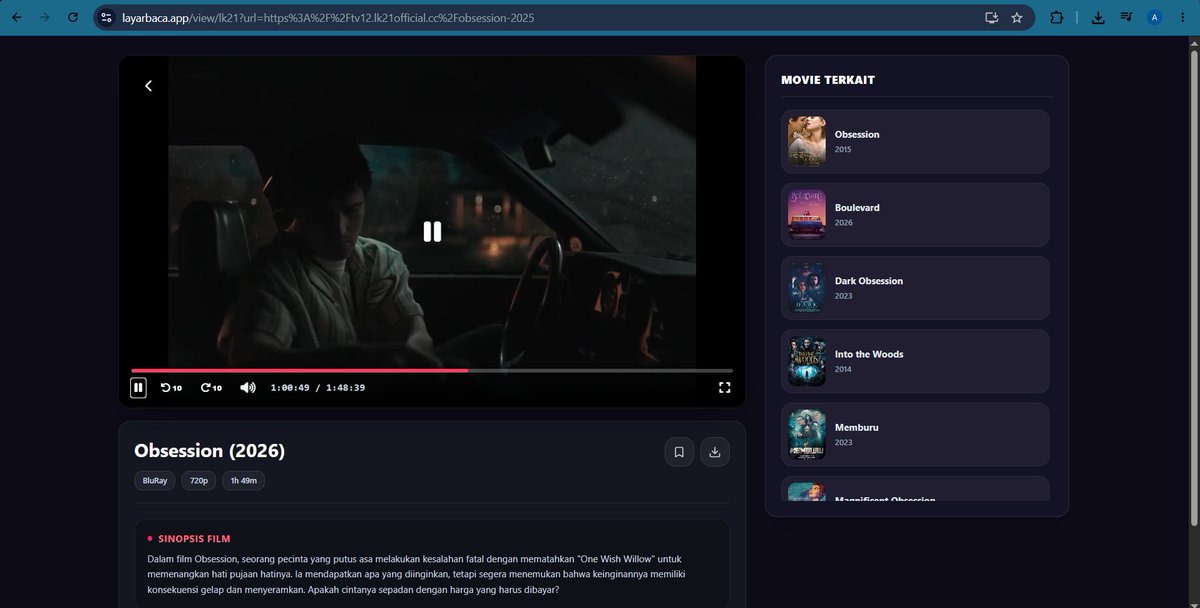Click the install app icon in address bar
Viewport: 1200px width, 608px height.
click(x=991, y=17)
